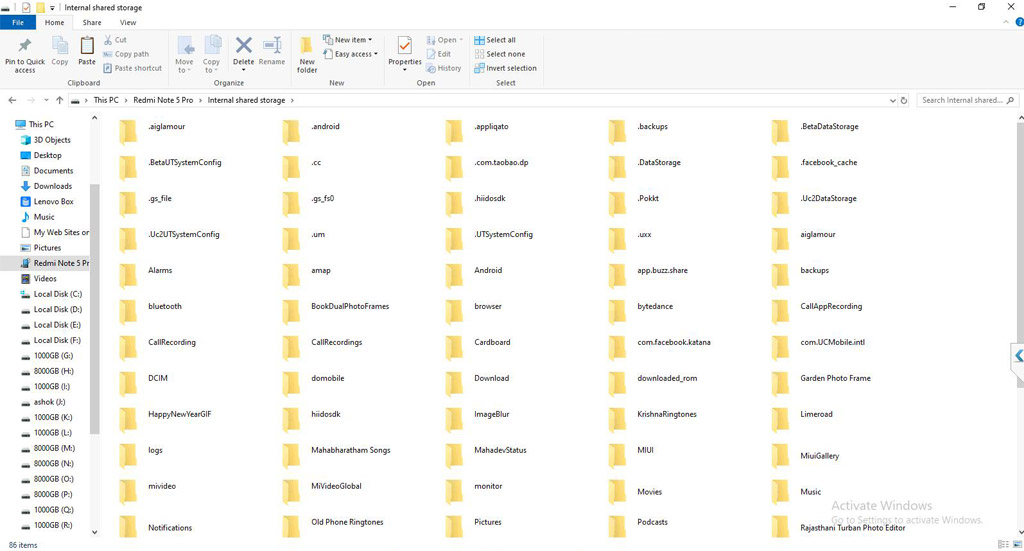Switch to the Share ribbon tab
Viewport: 1024px width, 551px height.
91,22
